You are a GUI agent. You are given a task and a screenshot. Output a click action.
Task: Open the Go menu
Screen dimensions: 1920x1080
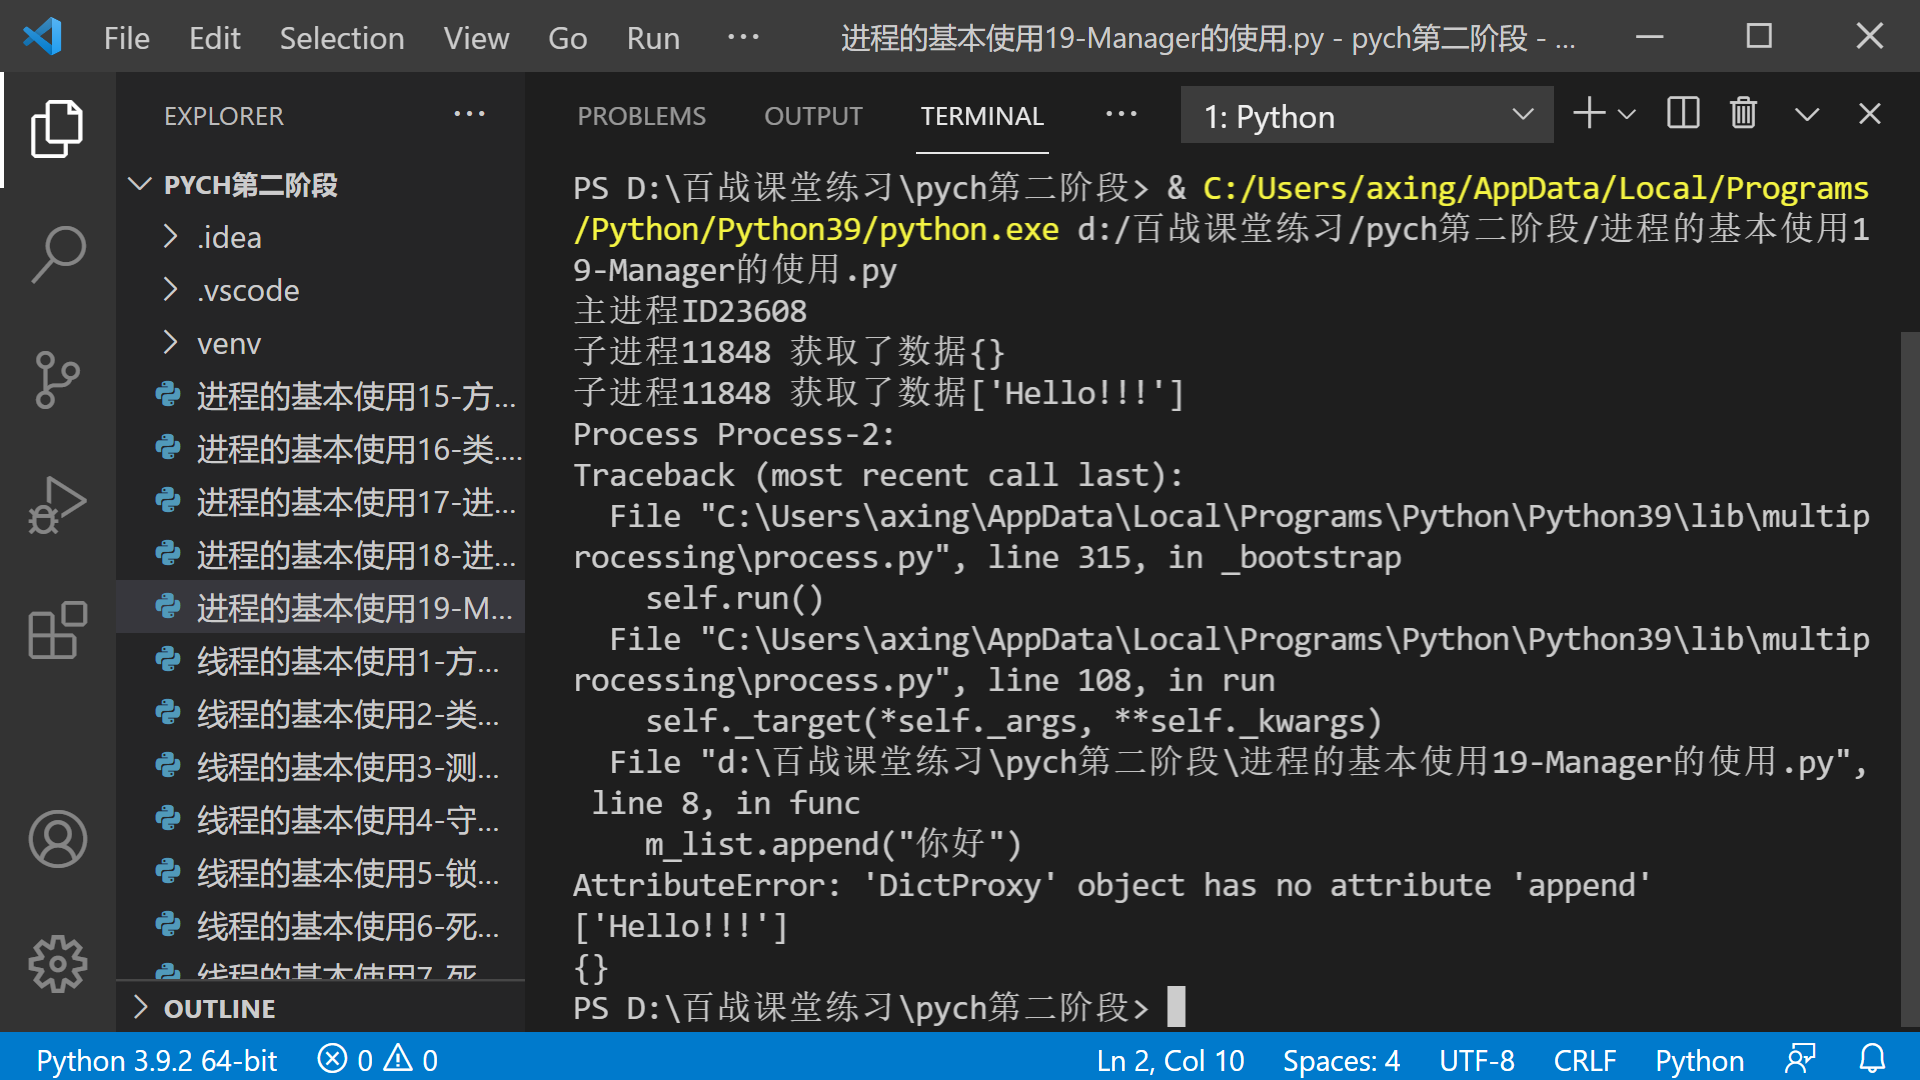click(567, 38)
